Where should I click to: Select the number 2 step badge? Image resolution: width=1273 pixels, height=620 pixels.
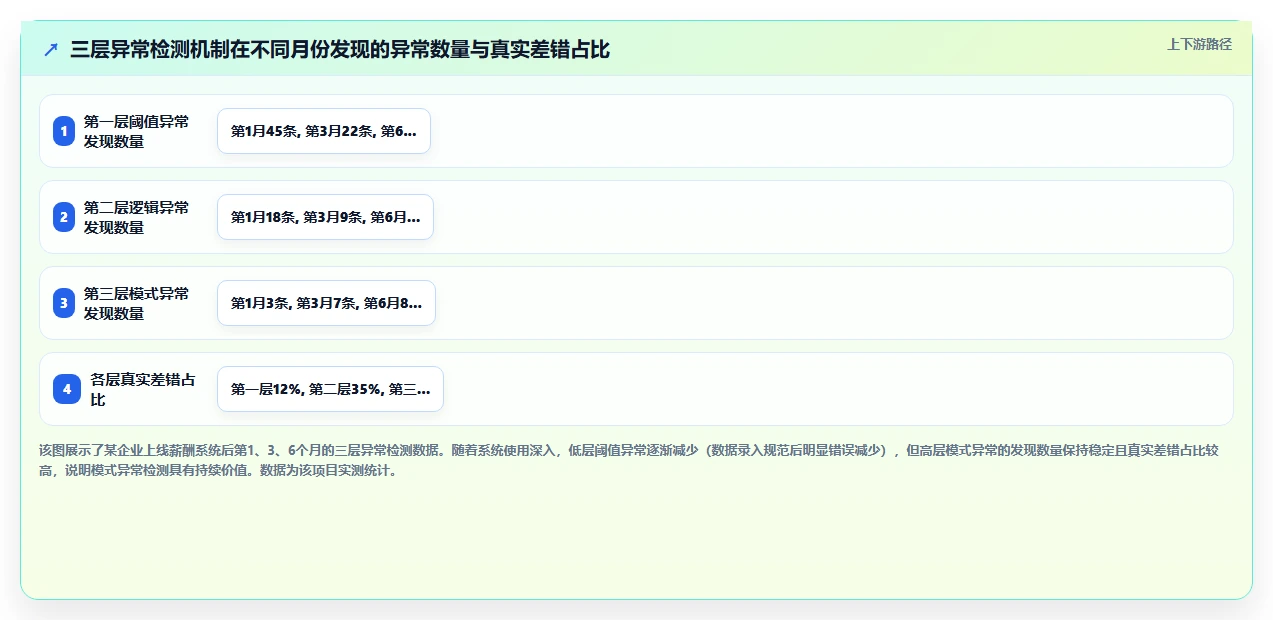[x=64, y=217]
